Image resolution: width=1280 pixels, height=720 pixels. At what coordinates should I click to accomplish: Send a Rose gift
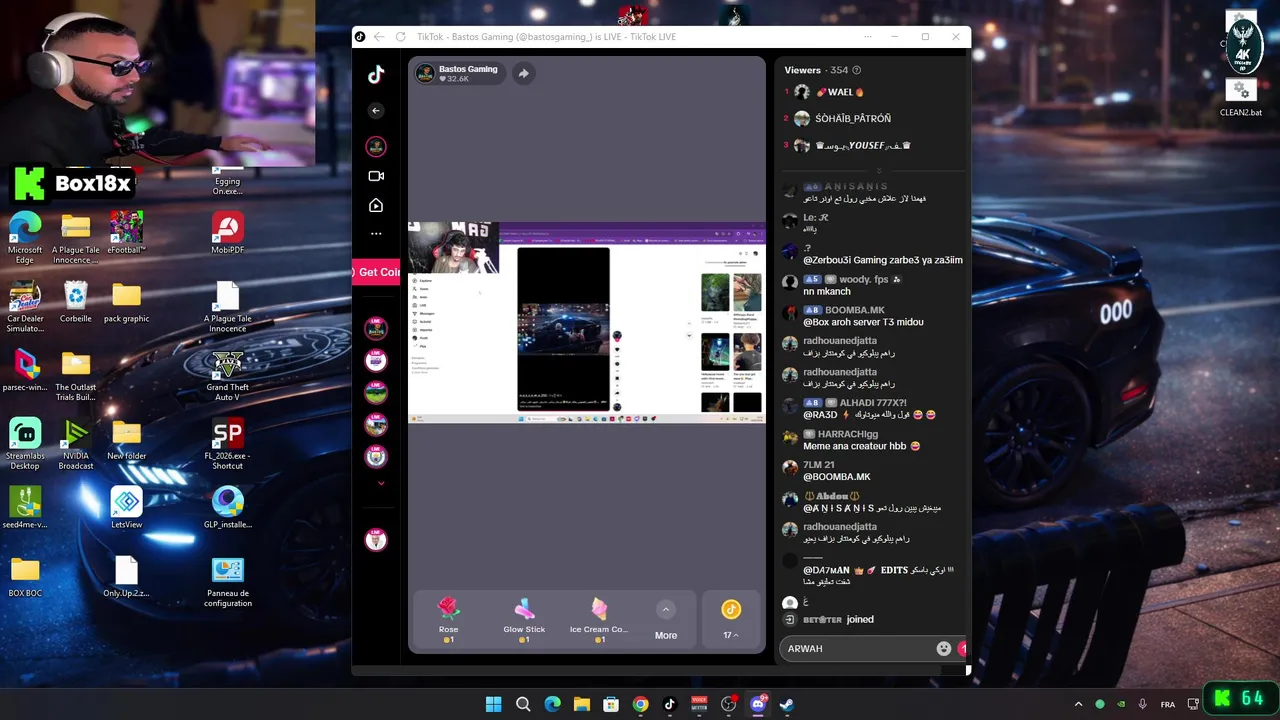pyautogui.click(x=448, y=619)
